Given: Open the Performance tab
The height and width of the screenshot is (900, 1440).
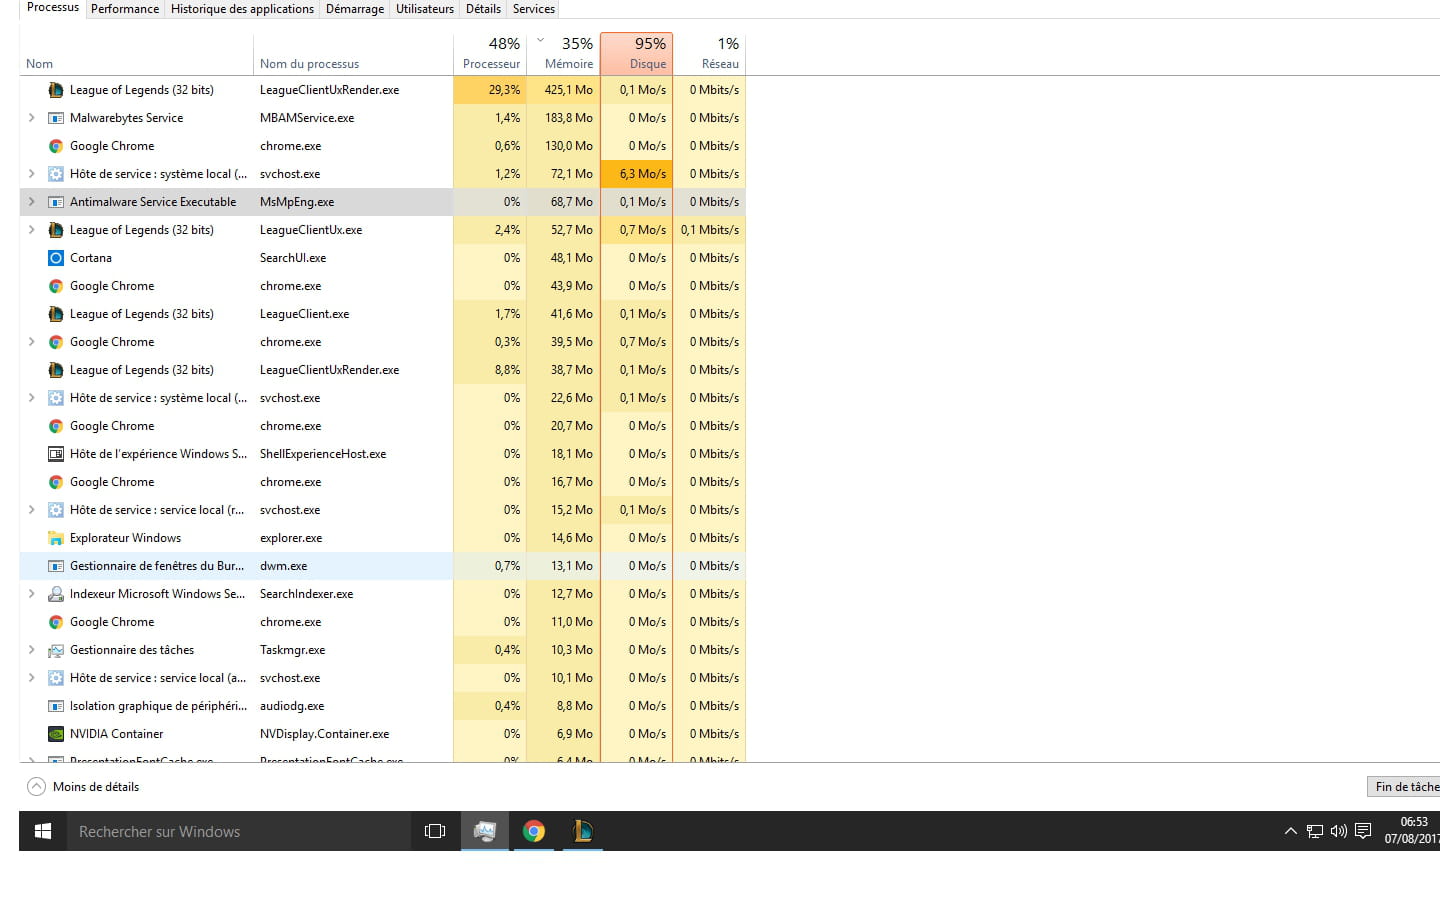Looking at the screenshot, I should (125, 9).
